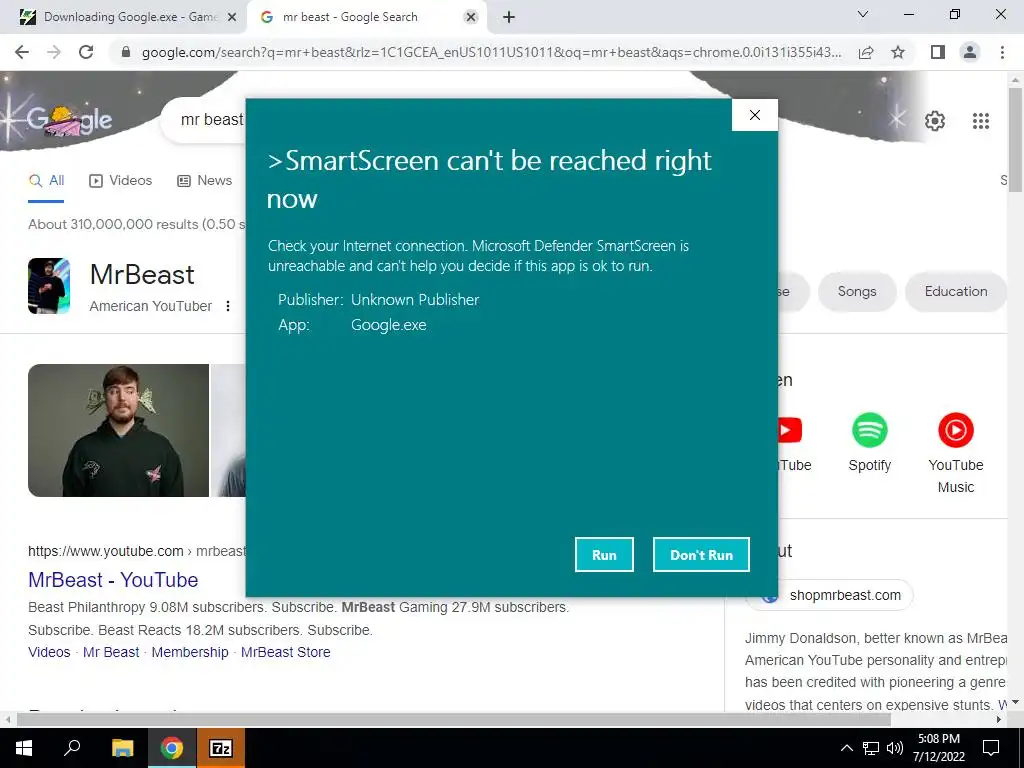Select the Education chip
The width and height of the screenshot is (1024, 768).
[x=955, y=291]
